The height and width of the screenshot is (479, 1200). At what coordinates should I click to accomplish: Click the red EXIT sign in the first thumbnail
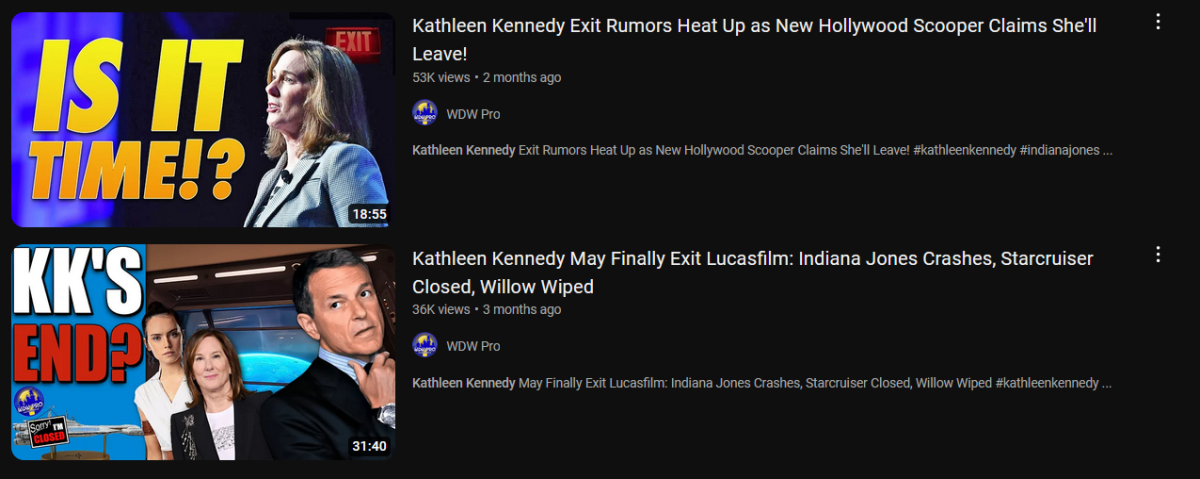point(353,43)
